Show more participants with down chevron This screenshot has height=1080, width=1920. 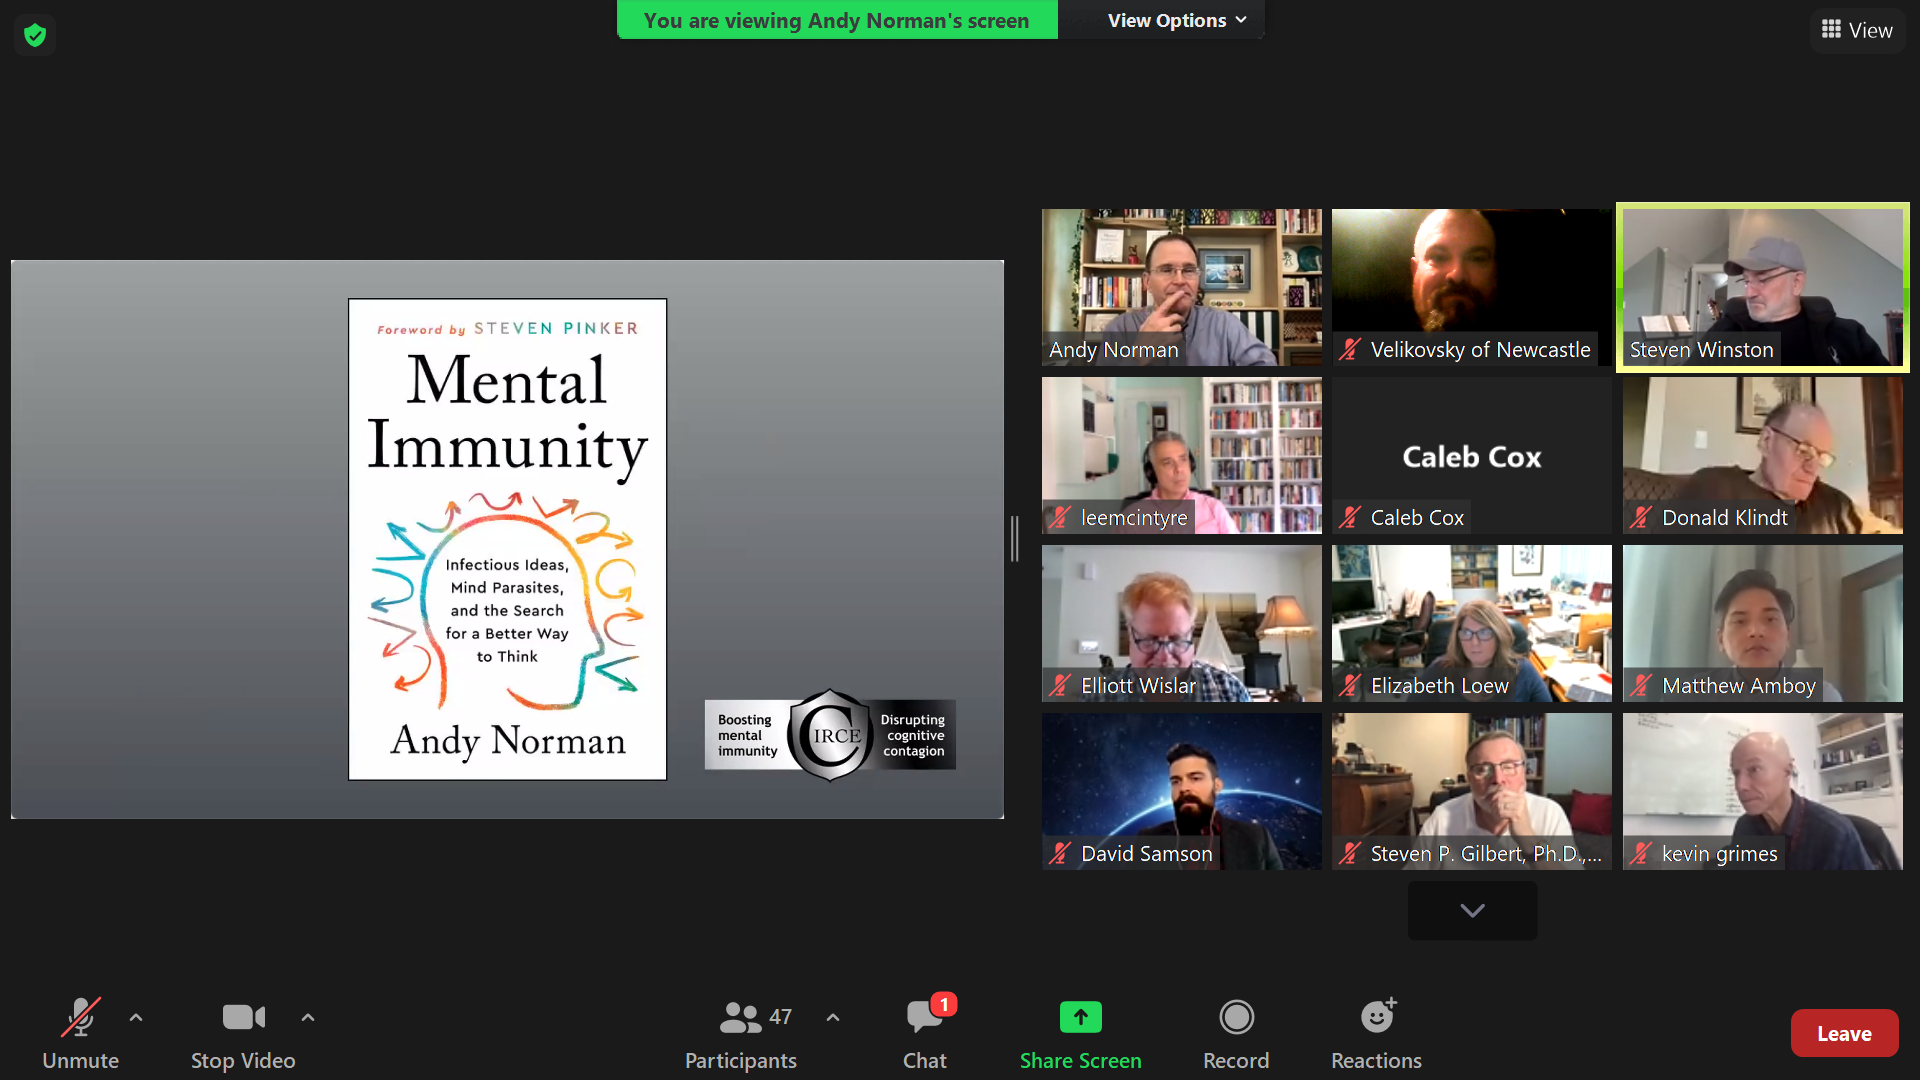pos(1472,910)
